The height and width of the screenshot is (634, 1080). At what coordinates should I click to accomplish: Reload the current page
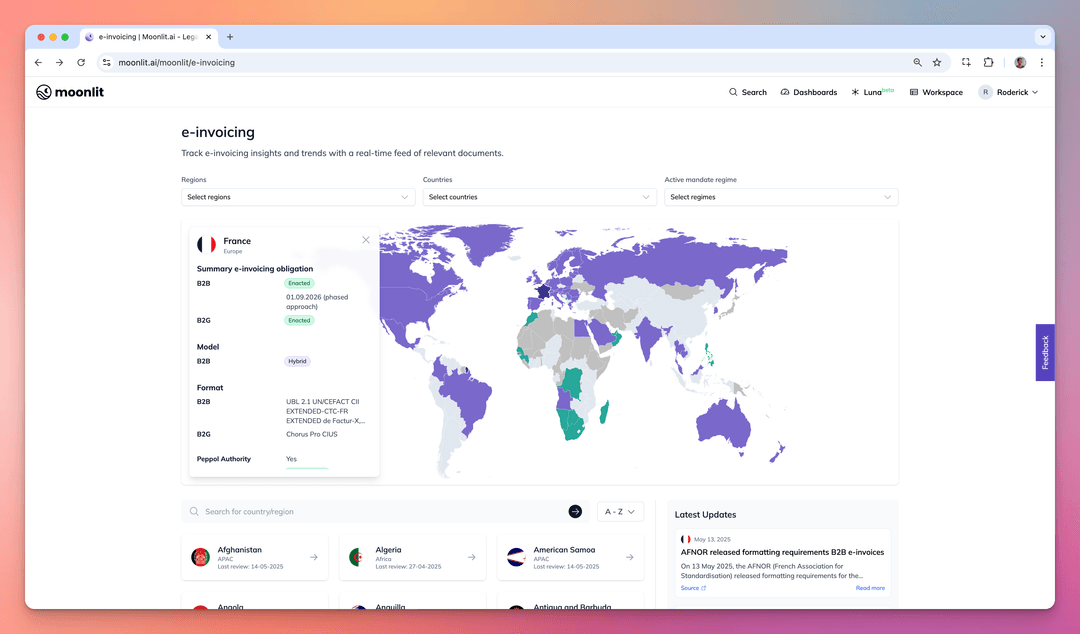click(x=81, y=62)
